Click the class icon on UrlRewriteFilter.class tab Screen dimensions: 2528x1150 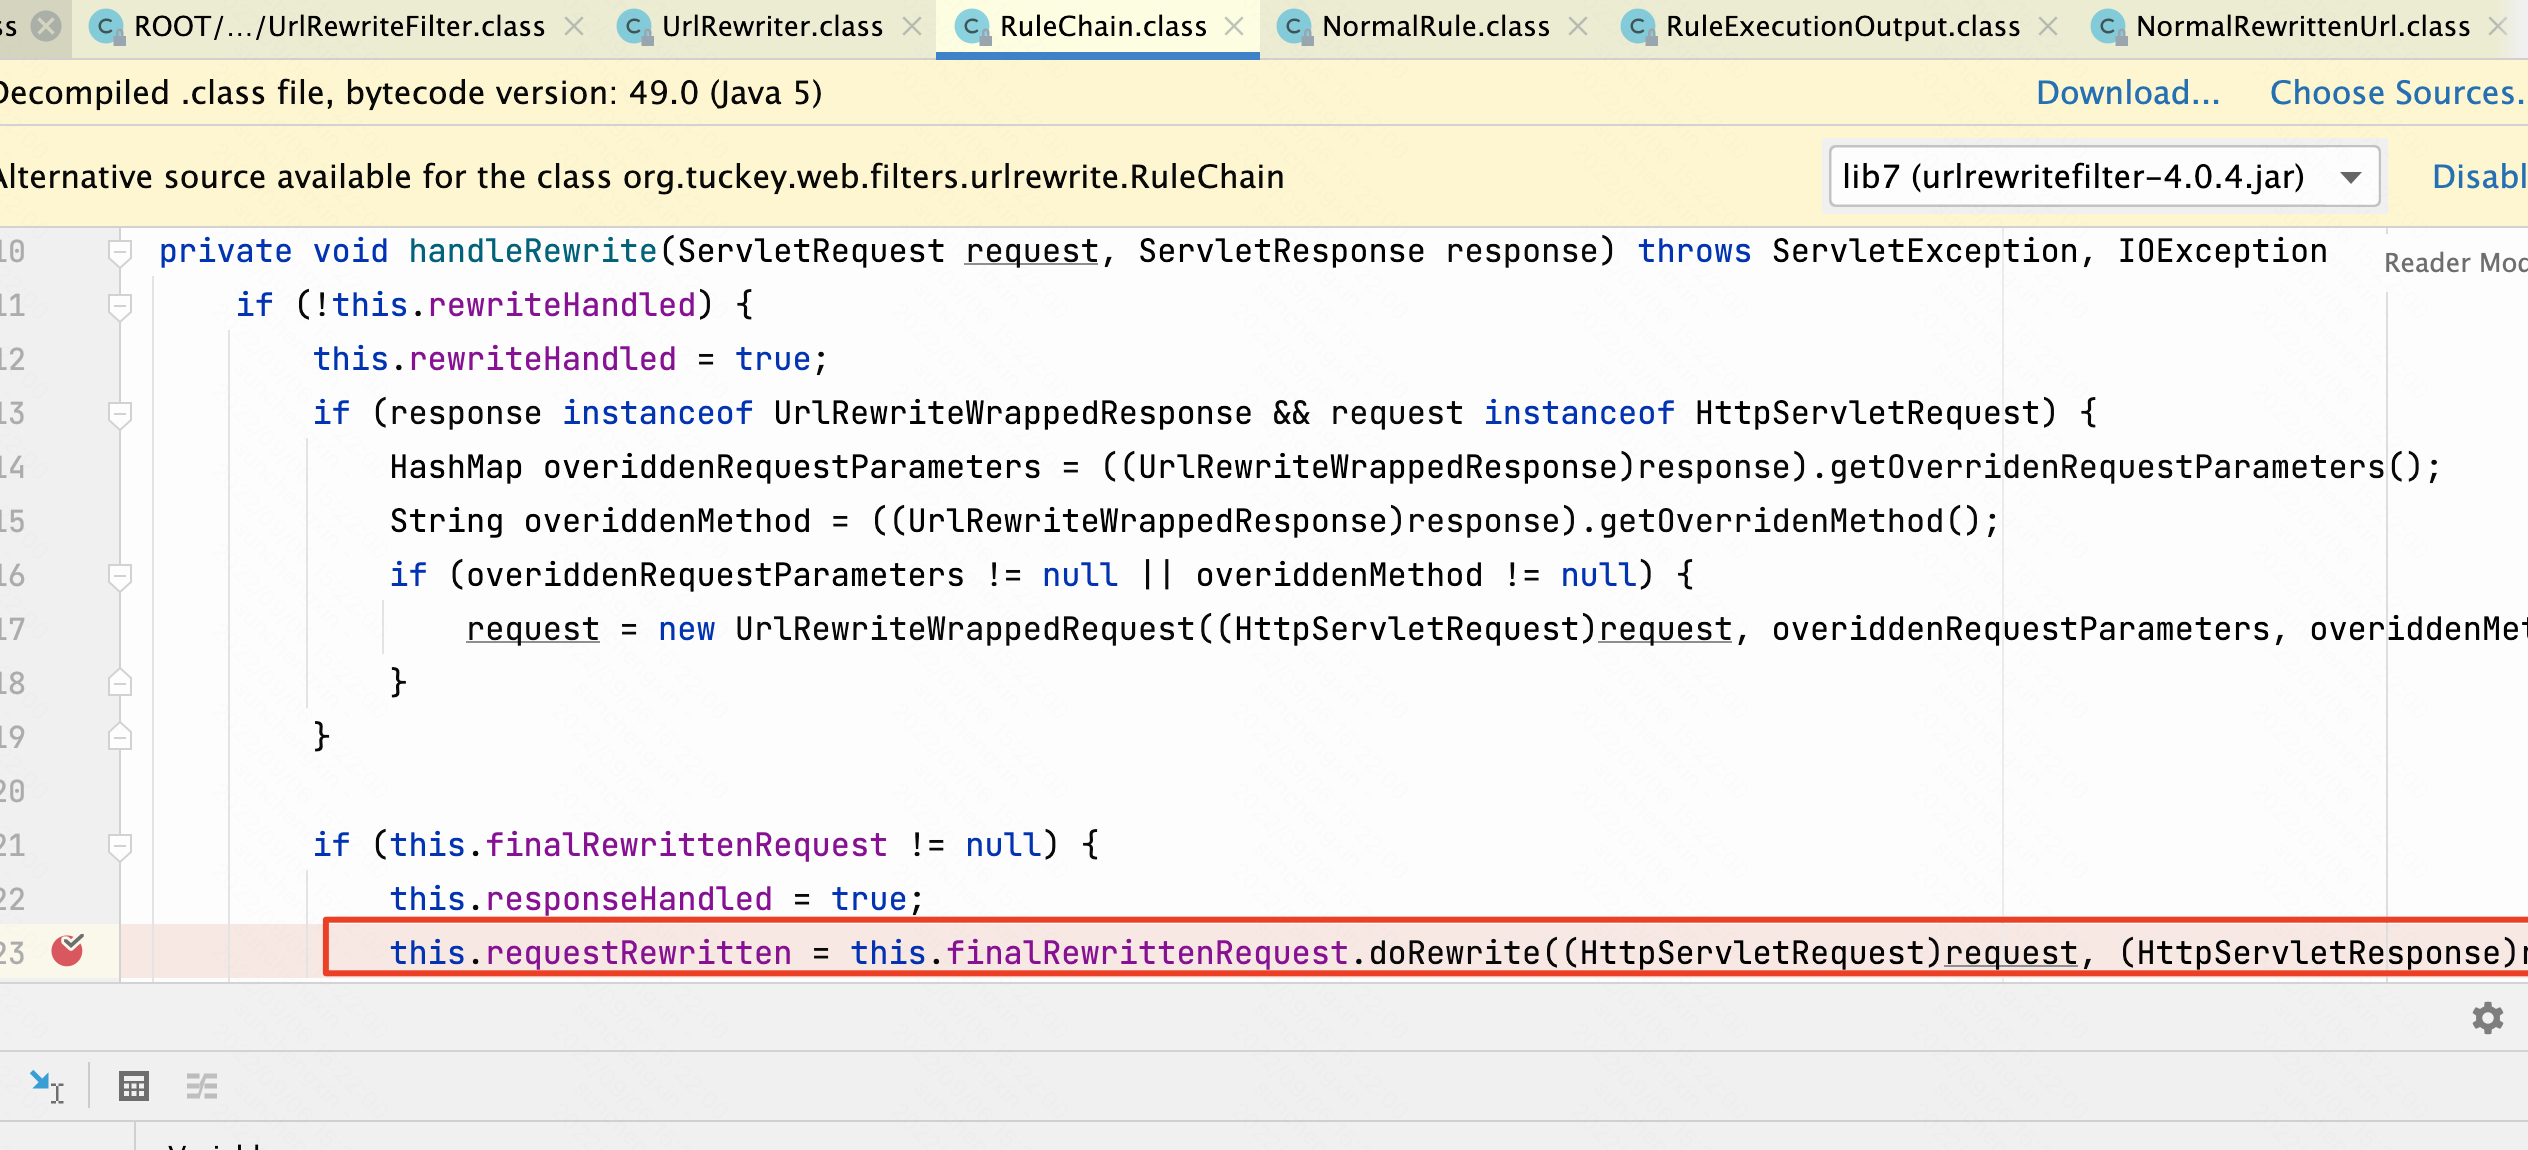point(106,27)
